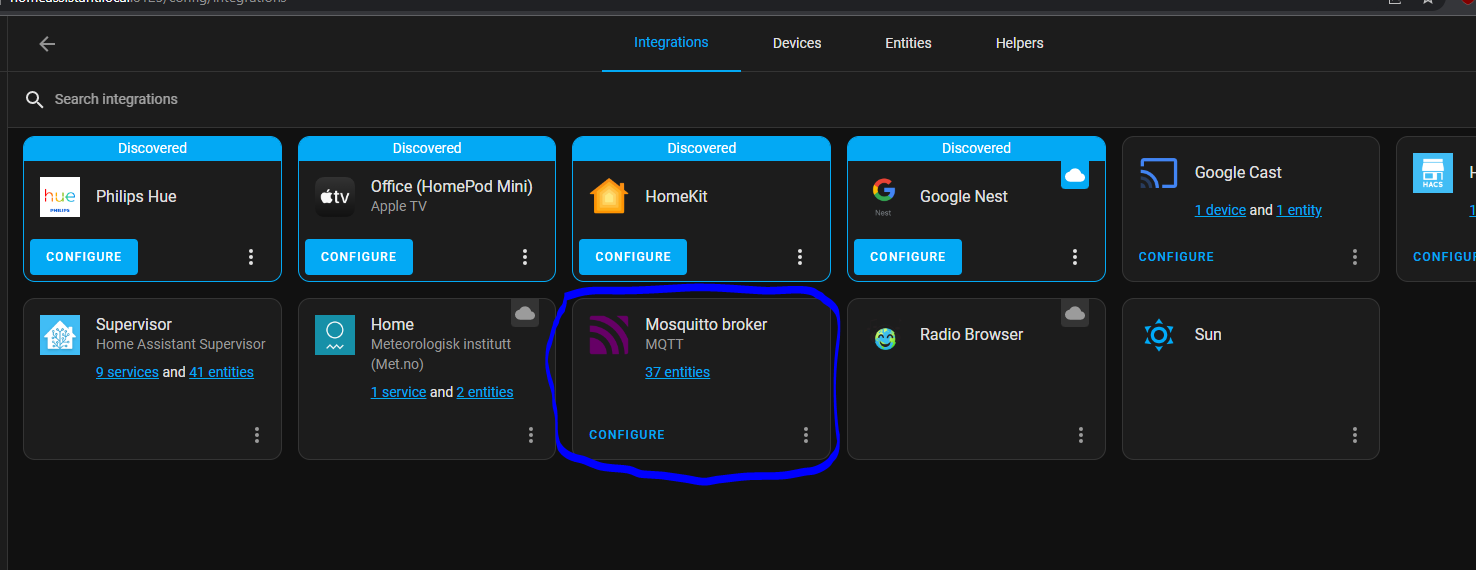The height and width of the screenshot is (570, 1476).
Task: Focus the Search integrations field
Action: [x=740, y=99]
